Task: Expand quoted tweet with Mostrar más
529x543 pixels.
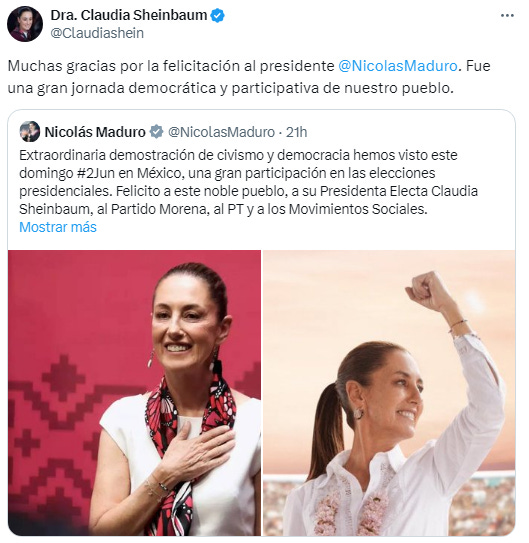Action: [x=58, y=227]
